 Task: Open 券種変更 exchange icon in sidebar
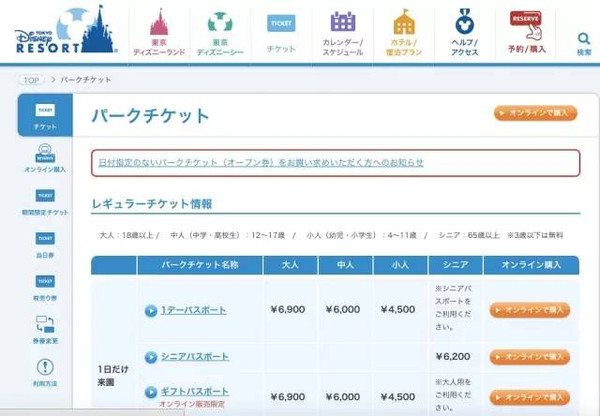[x=45, y=330]
